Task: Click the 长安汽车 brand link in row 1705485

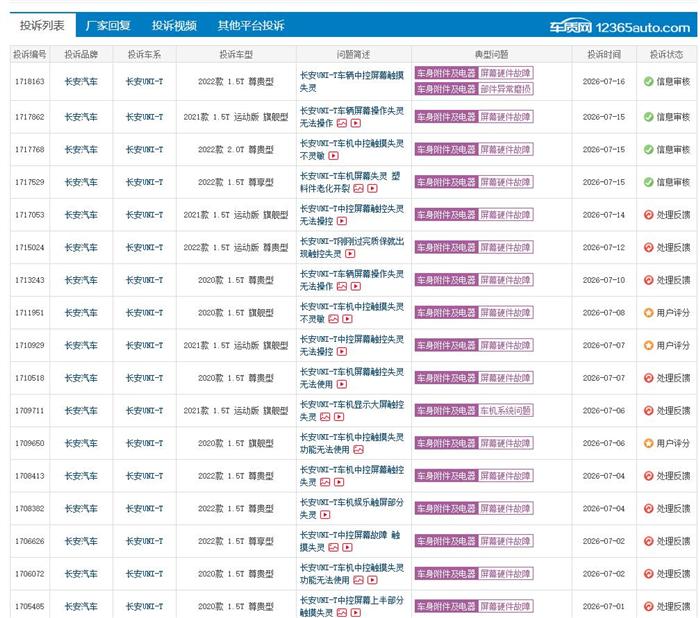Action: click(x=81, y=606)
